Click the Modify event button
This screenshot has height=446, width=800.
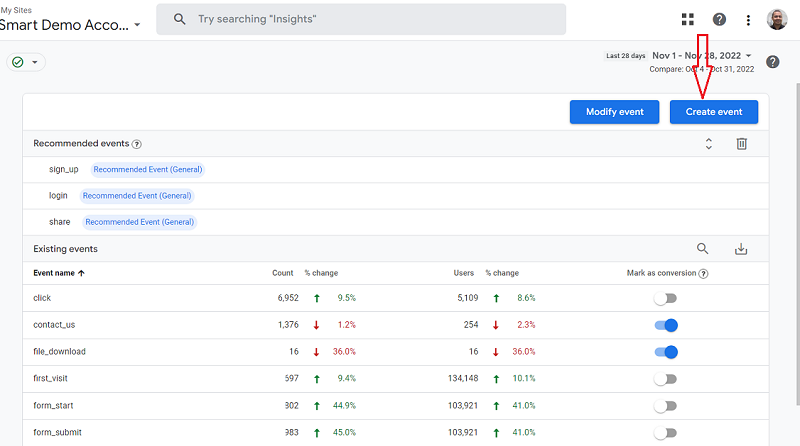614,112
